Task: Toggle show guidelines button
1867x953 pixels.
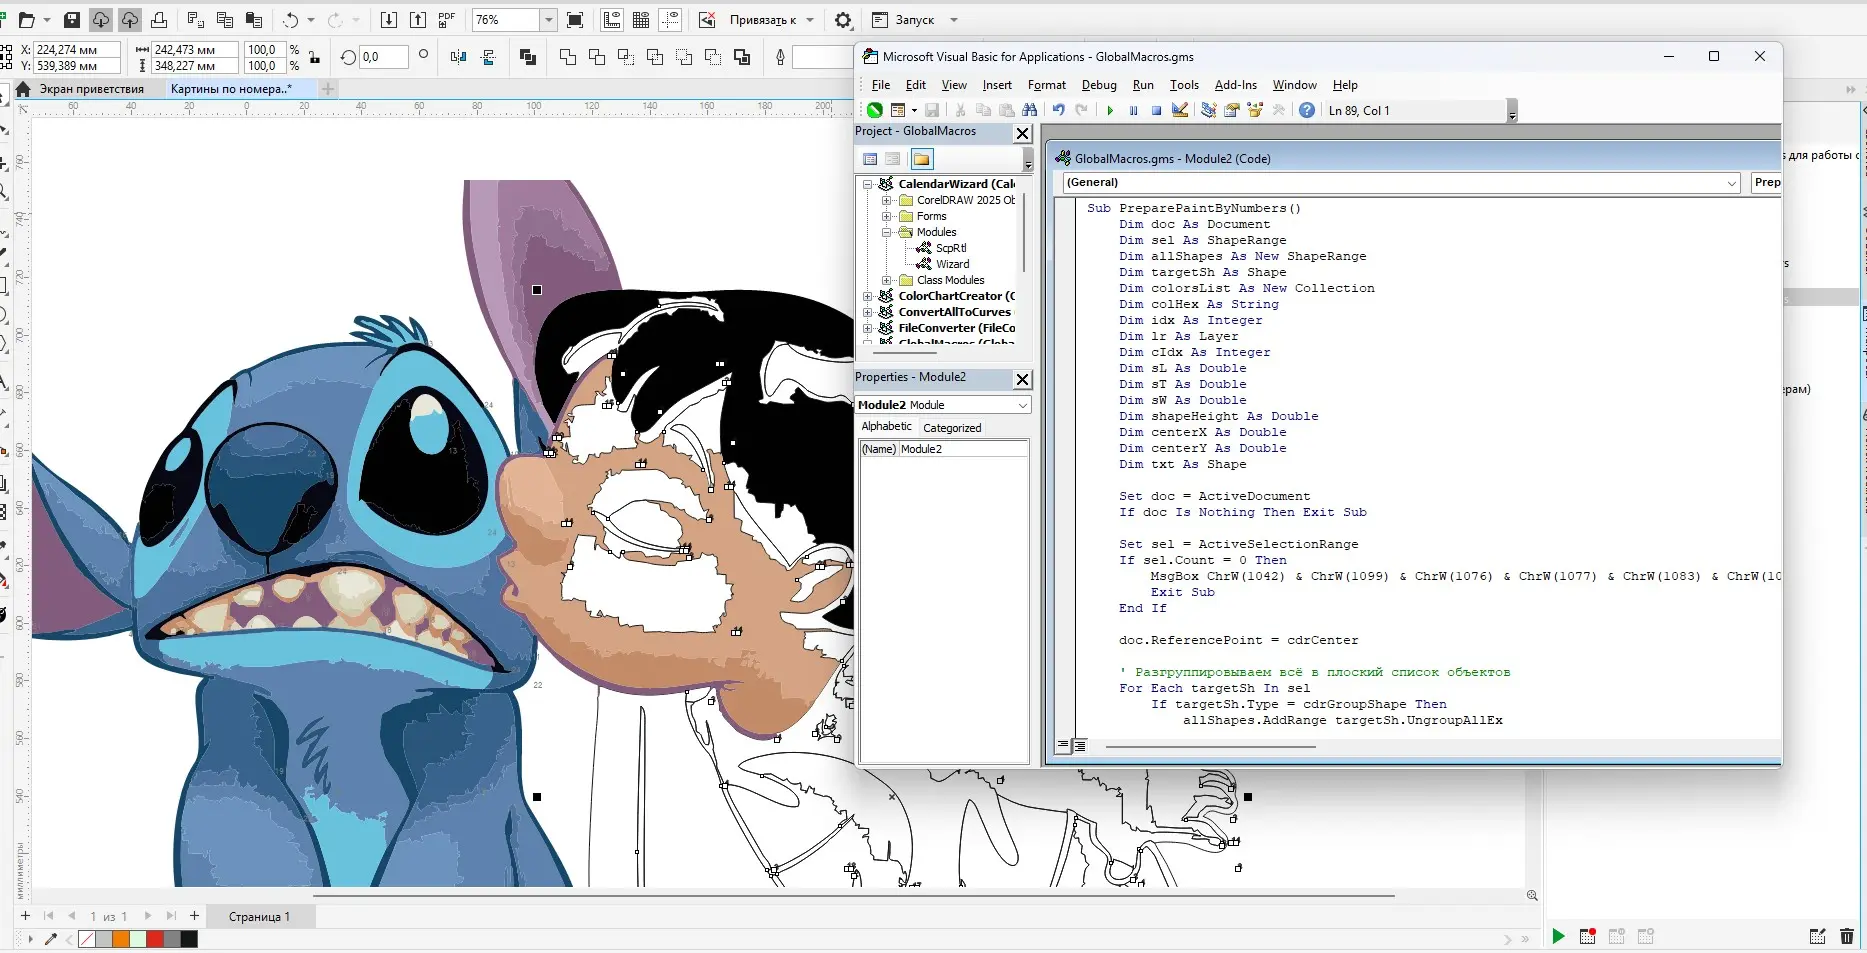Action: [x=670, y=20]
